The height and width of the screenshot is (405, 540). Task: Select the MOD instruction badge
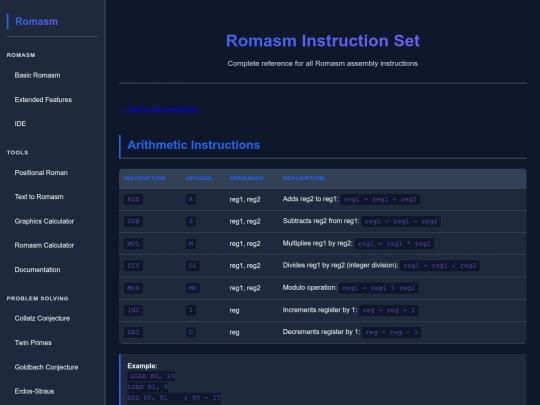pyautogui.click(x=133, y=288)
